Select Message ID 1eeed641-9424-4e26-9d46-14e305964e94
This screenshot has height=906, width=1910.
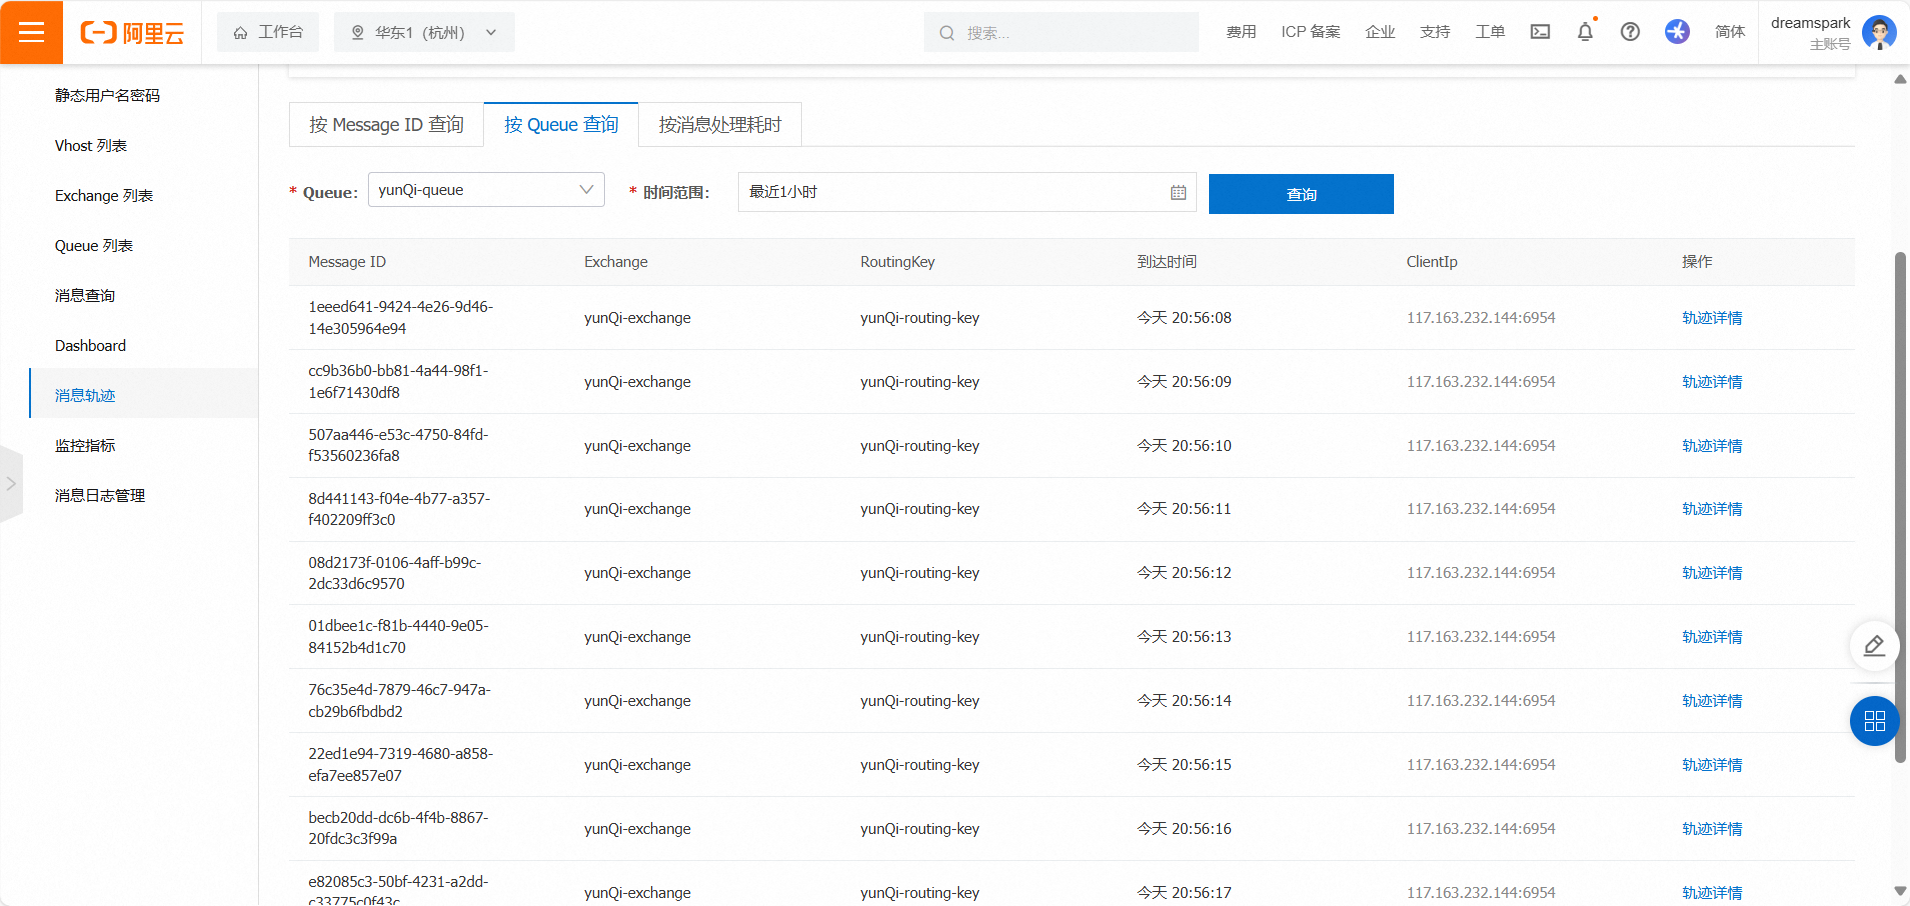(x=400, y=318)
